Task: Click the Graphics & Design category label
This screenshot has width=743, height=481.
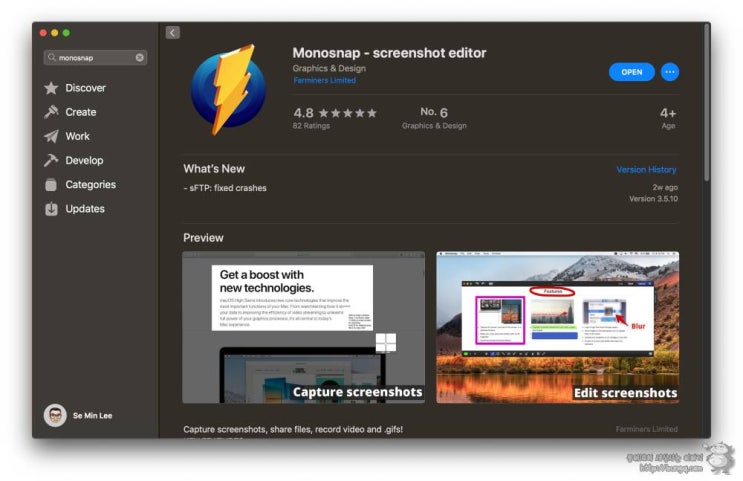Action: coord(329,68)
